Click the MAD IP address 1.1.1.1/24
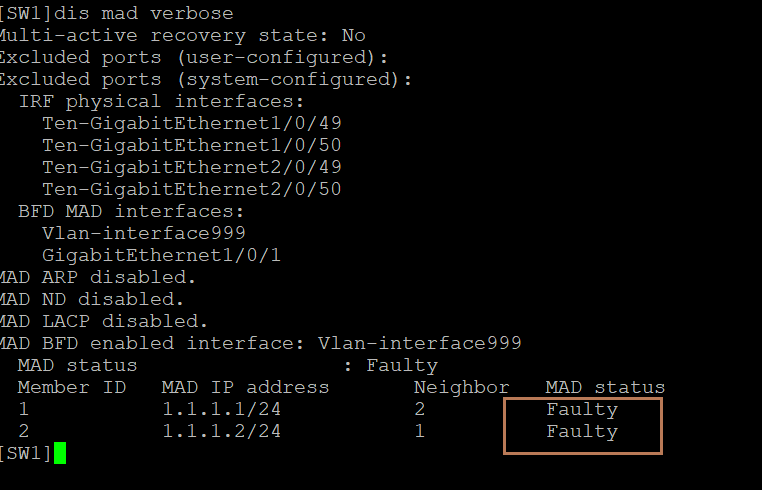Screen dimensions: 762x490 coord(221,409)
